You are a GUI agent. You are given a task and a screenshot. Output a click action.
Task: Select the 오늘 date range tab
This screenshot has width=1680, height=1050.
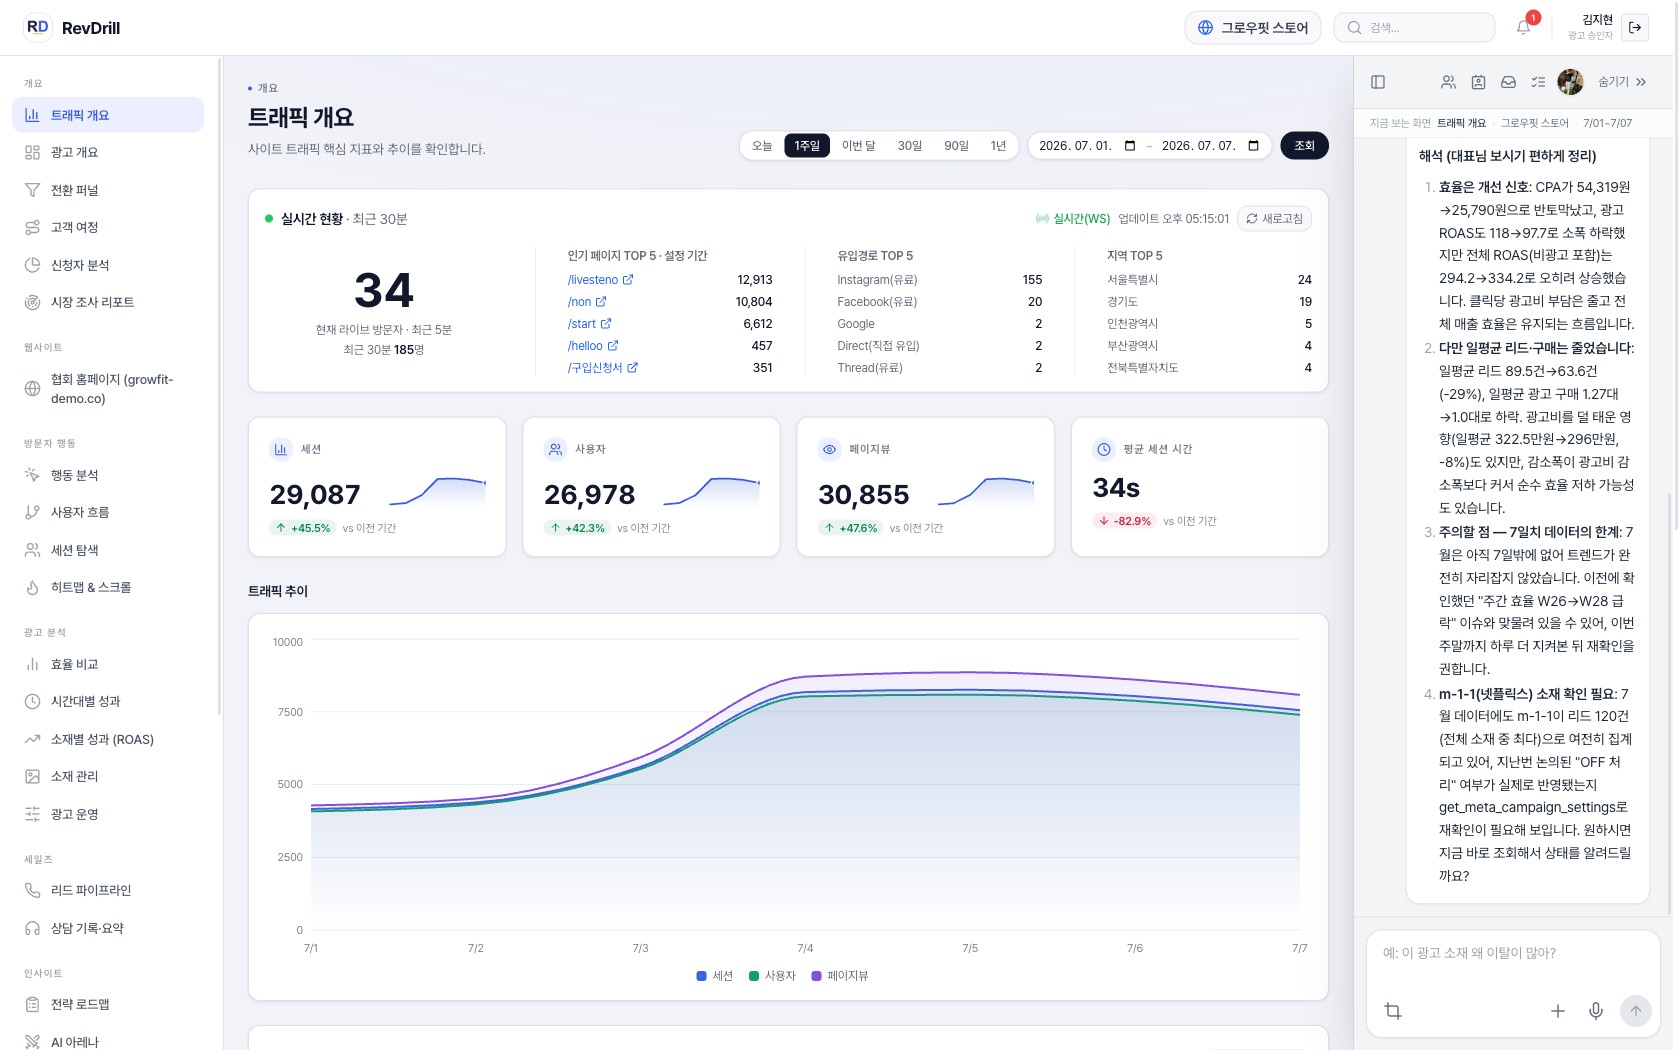point(762,146)
